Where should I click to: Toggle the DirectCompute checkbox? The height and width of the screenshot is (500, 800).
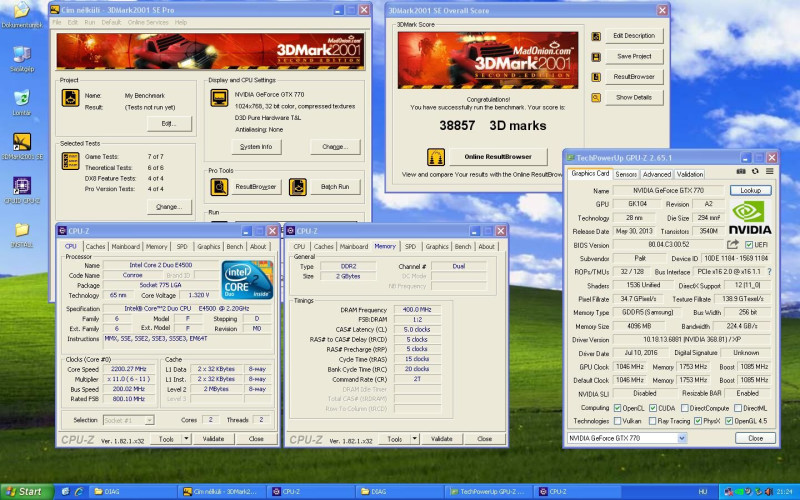[685, 408]
